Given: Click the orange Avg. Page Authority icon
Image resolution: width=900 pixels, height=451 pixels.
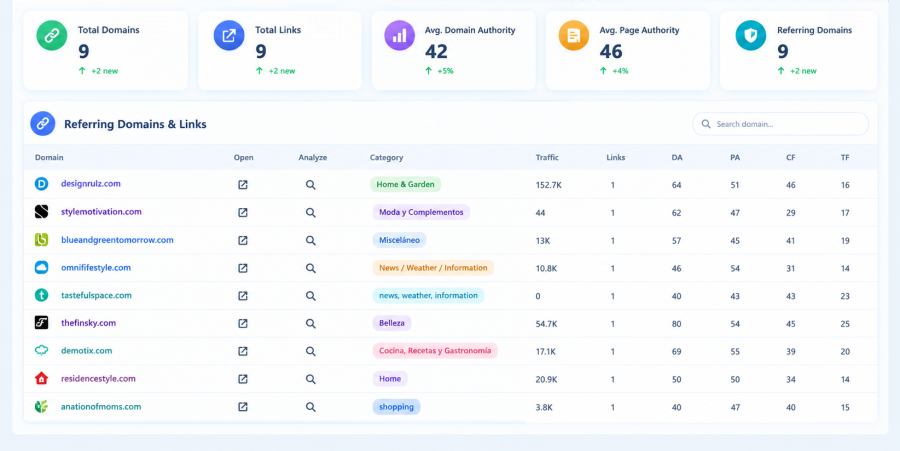Looking at the screenshot, I should (574, 36).
